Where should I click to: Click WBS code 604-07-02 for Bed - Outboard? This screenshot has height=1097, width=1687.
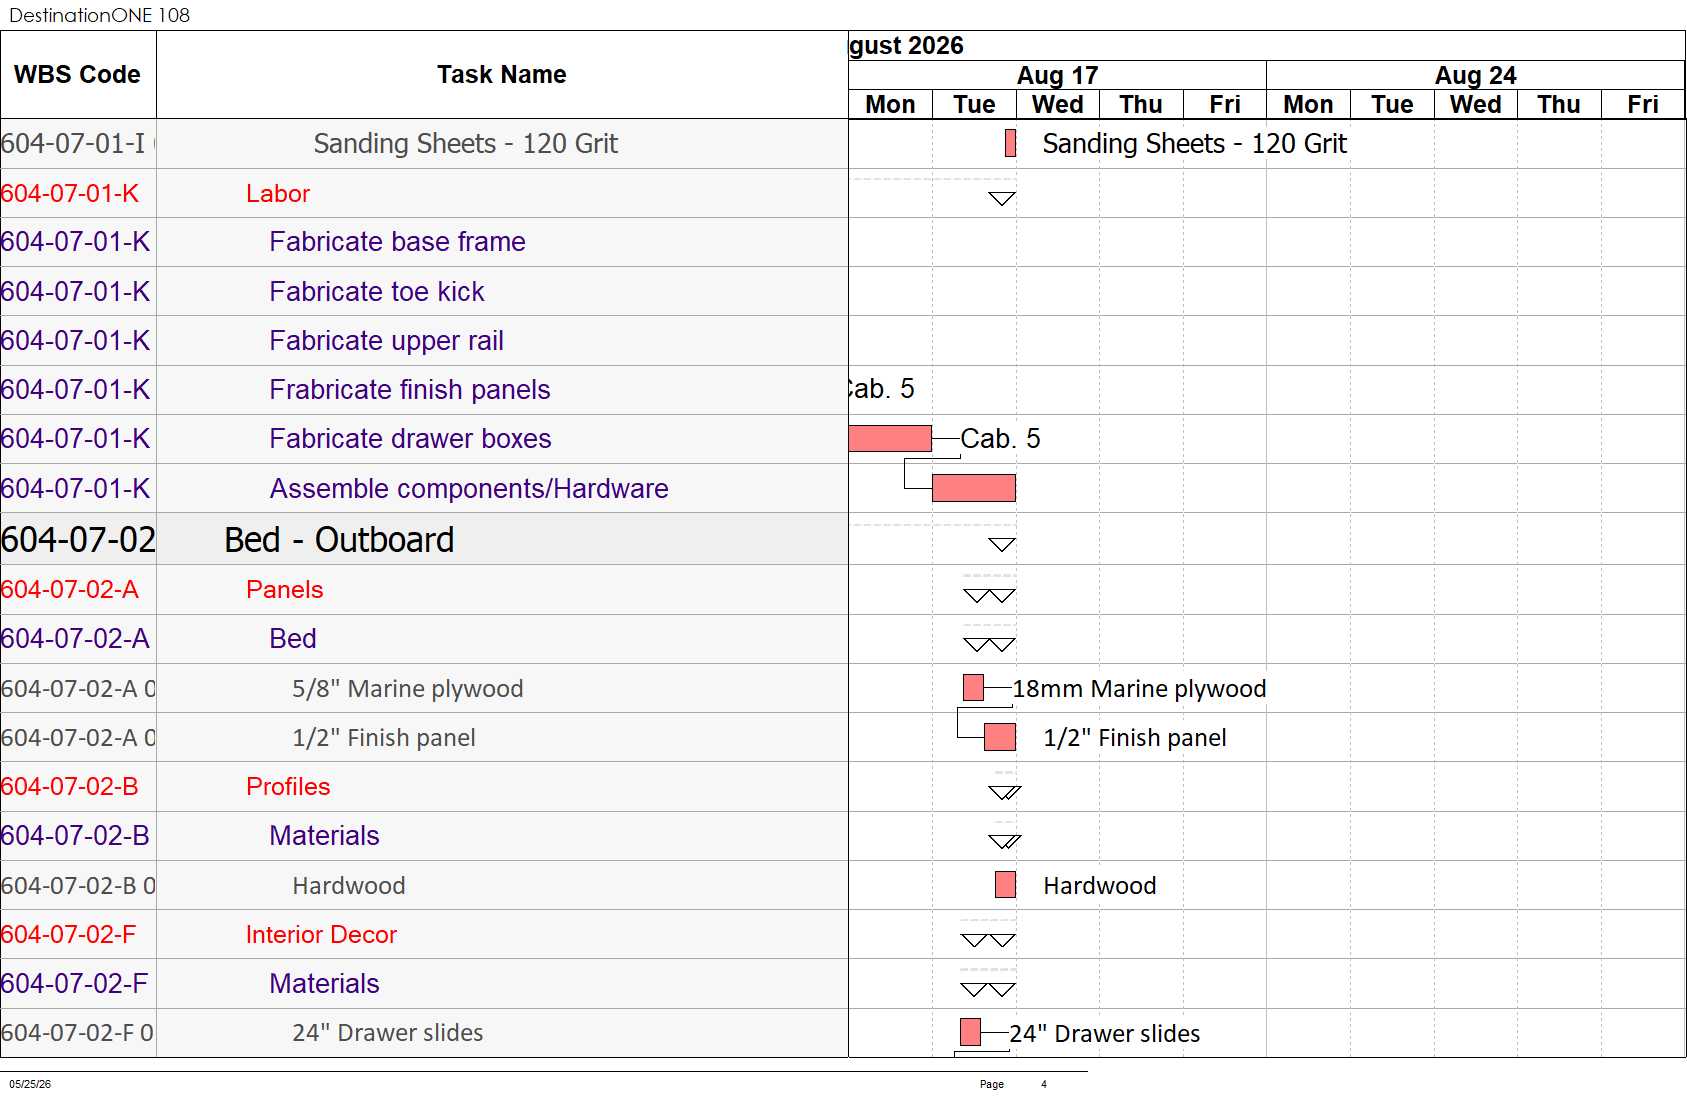tap(78, 540)
